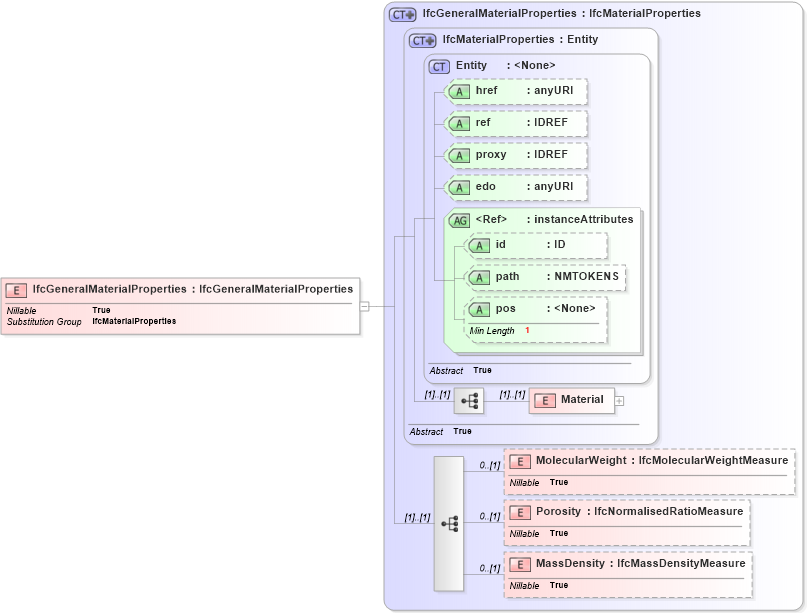Click the CT icon on the Entity box
The height and width of the screenshot is (613, 807).
[x=437, y=64]
